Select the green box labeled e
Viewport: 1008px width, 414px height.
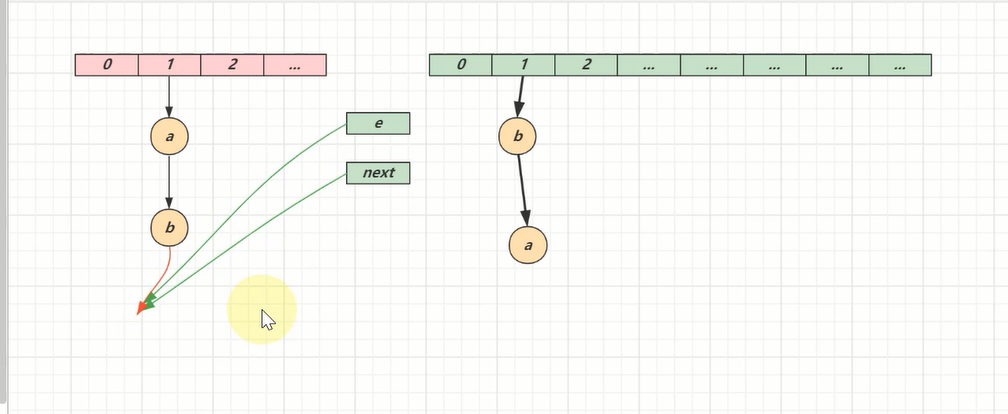tap(378, 123)
